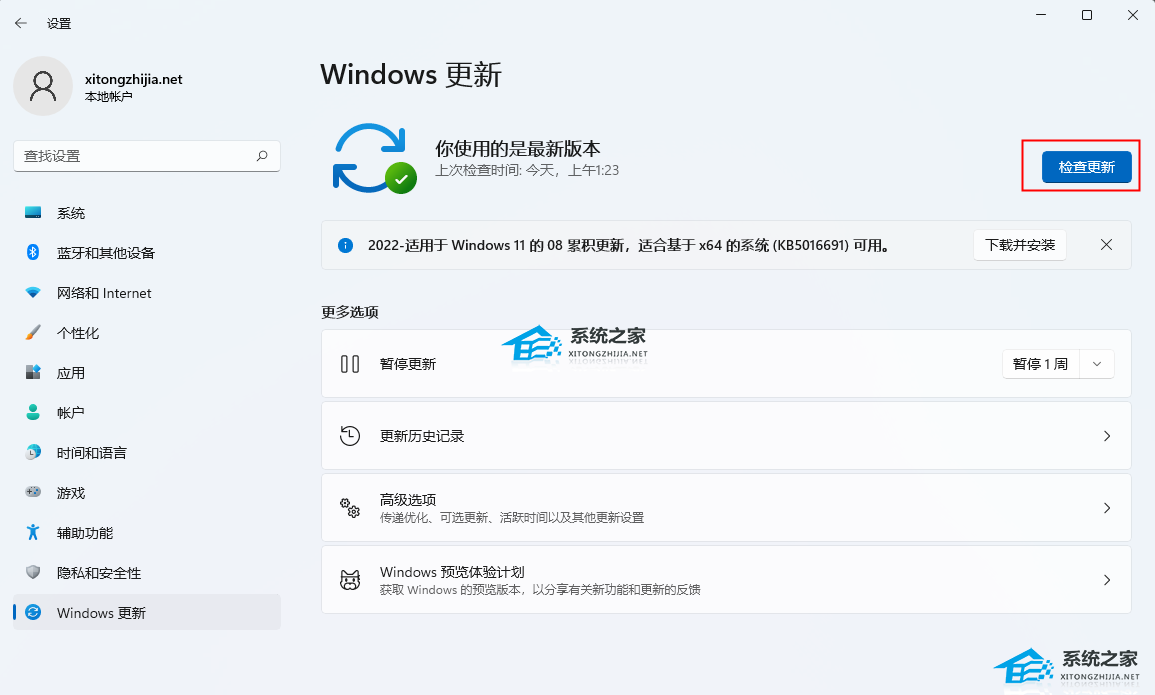Click the 检查更新 button
The width and height of the screenshot is (1155, 695).
click(x=1086, y=167)
